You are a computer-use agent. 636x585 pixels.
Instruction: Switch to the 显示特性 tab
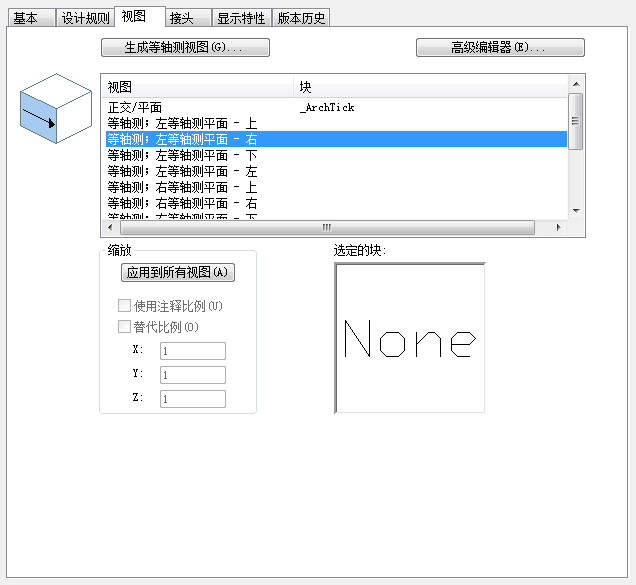point(241,18)
